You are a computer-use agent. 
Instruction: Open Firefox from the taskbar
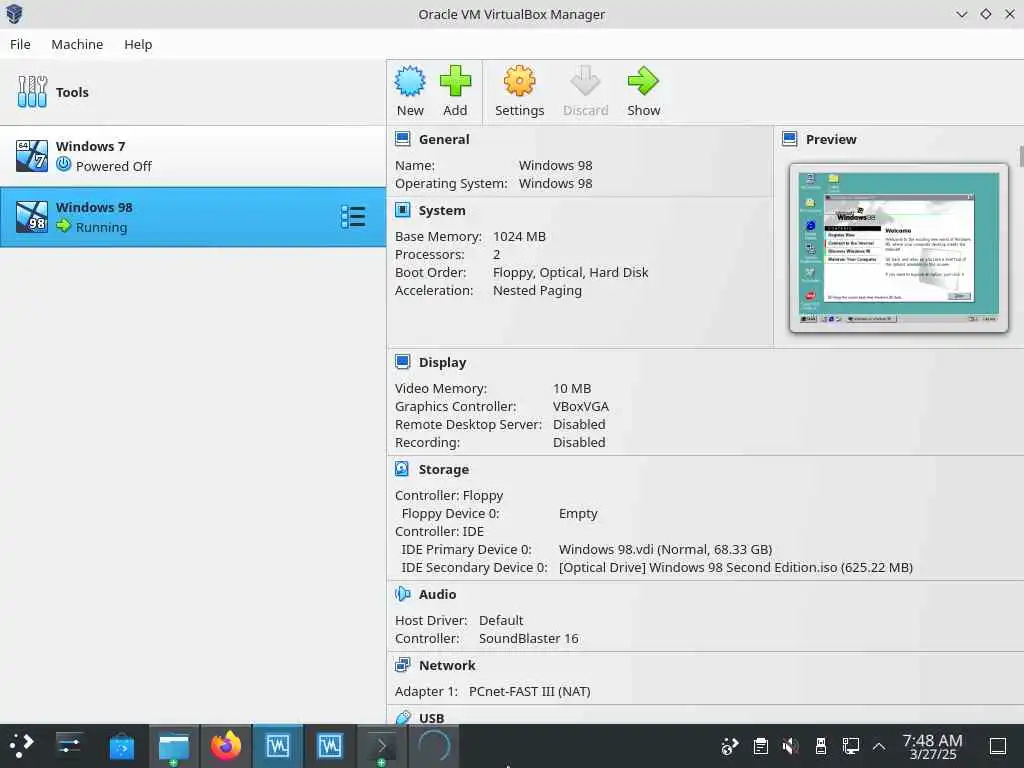(x=225, y=745)
